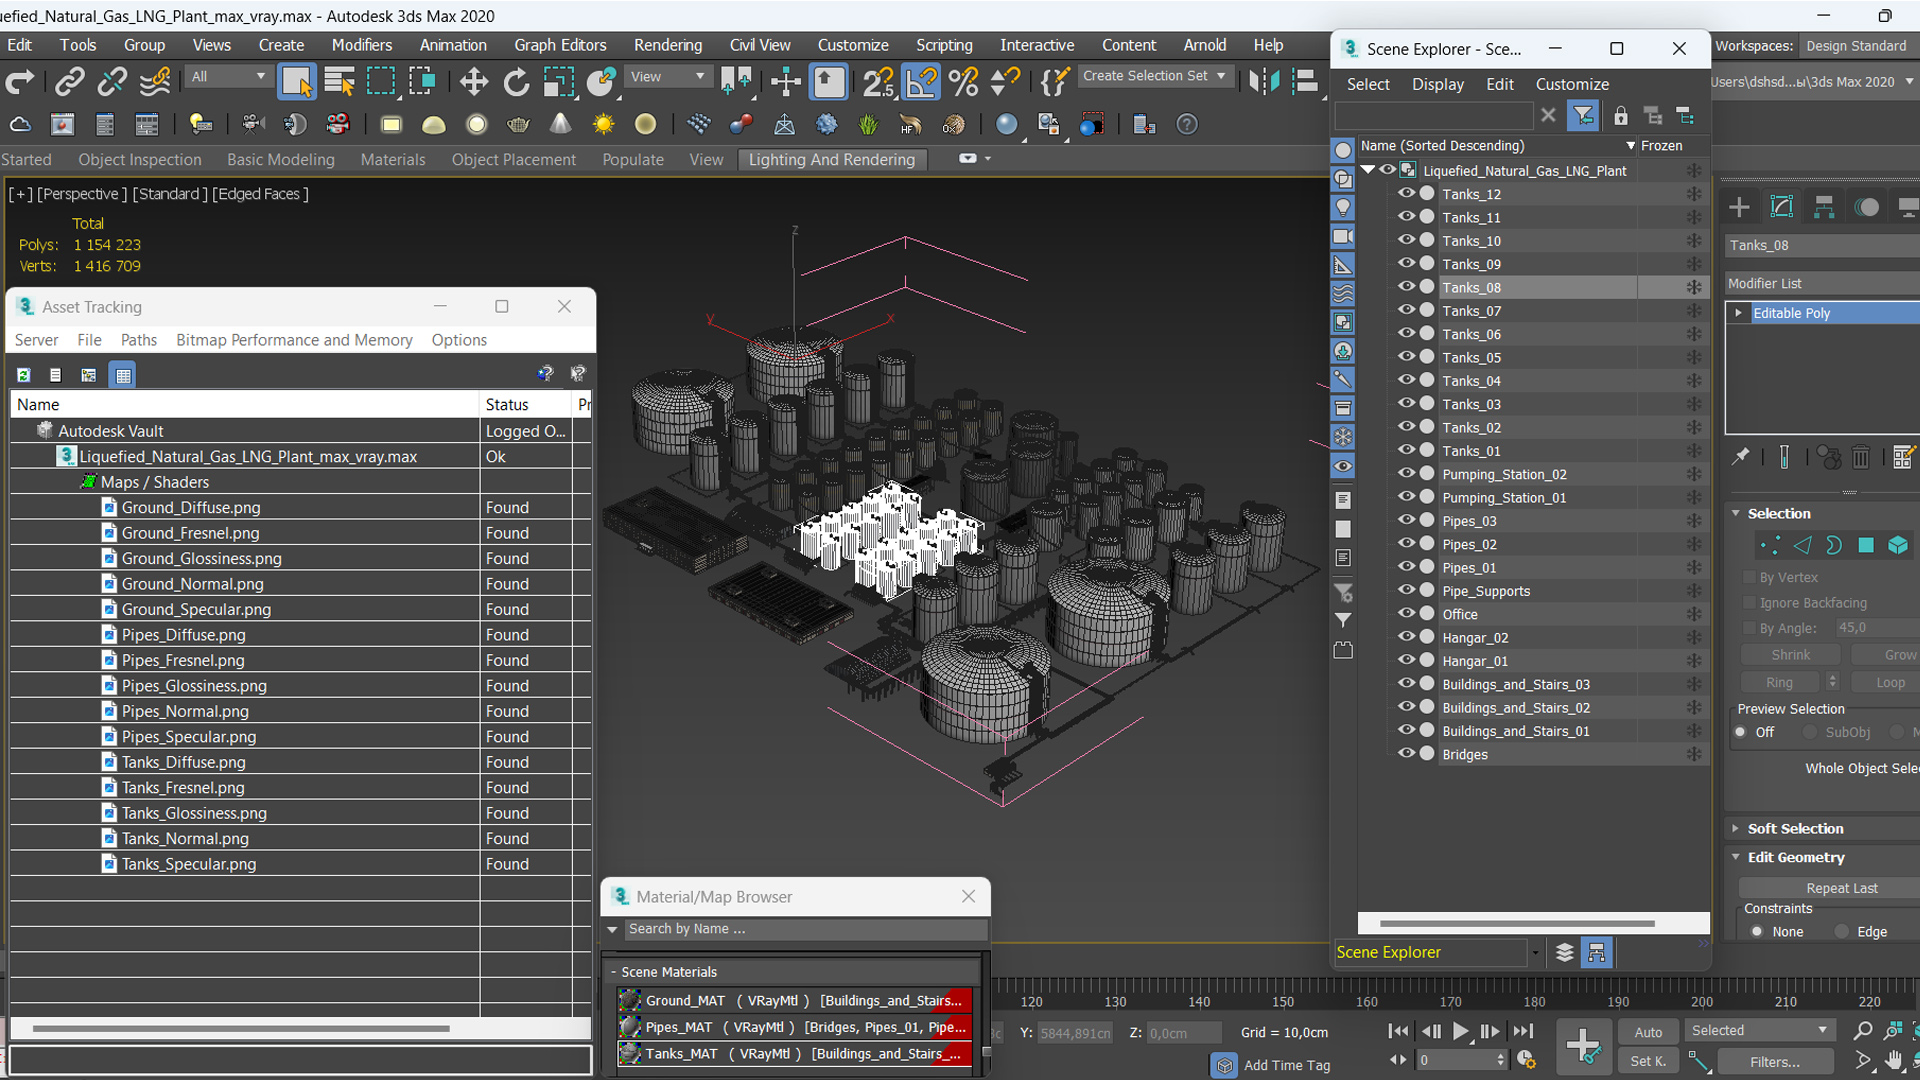This screenshot has height=1080, width=1920.
Task: Toggle visibility of the Office object
Action: 1406,614
